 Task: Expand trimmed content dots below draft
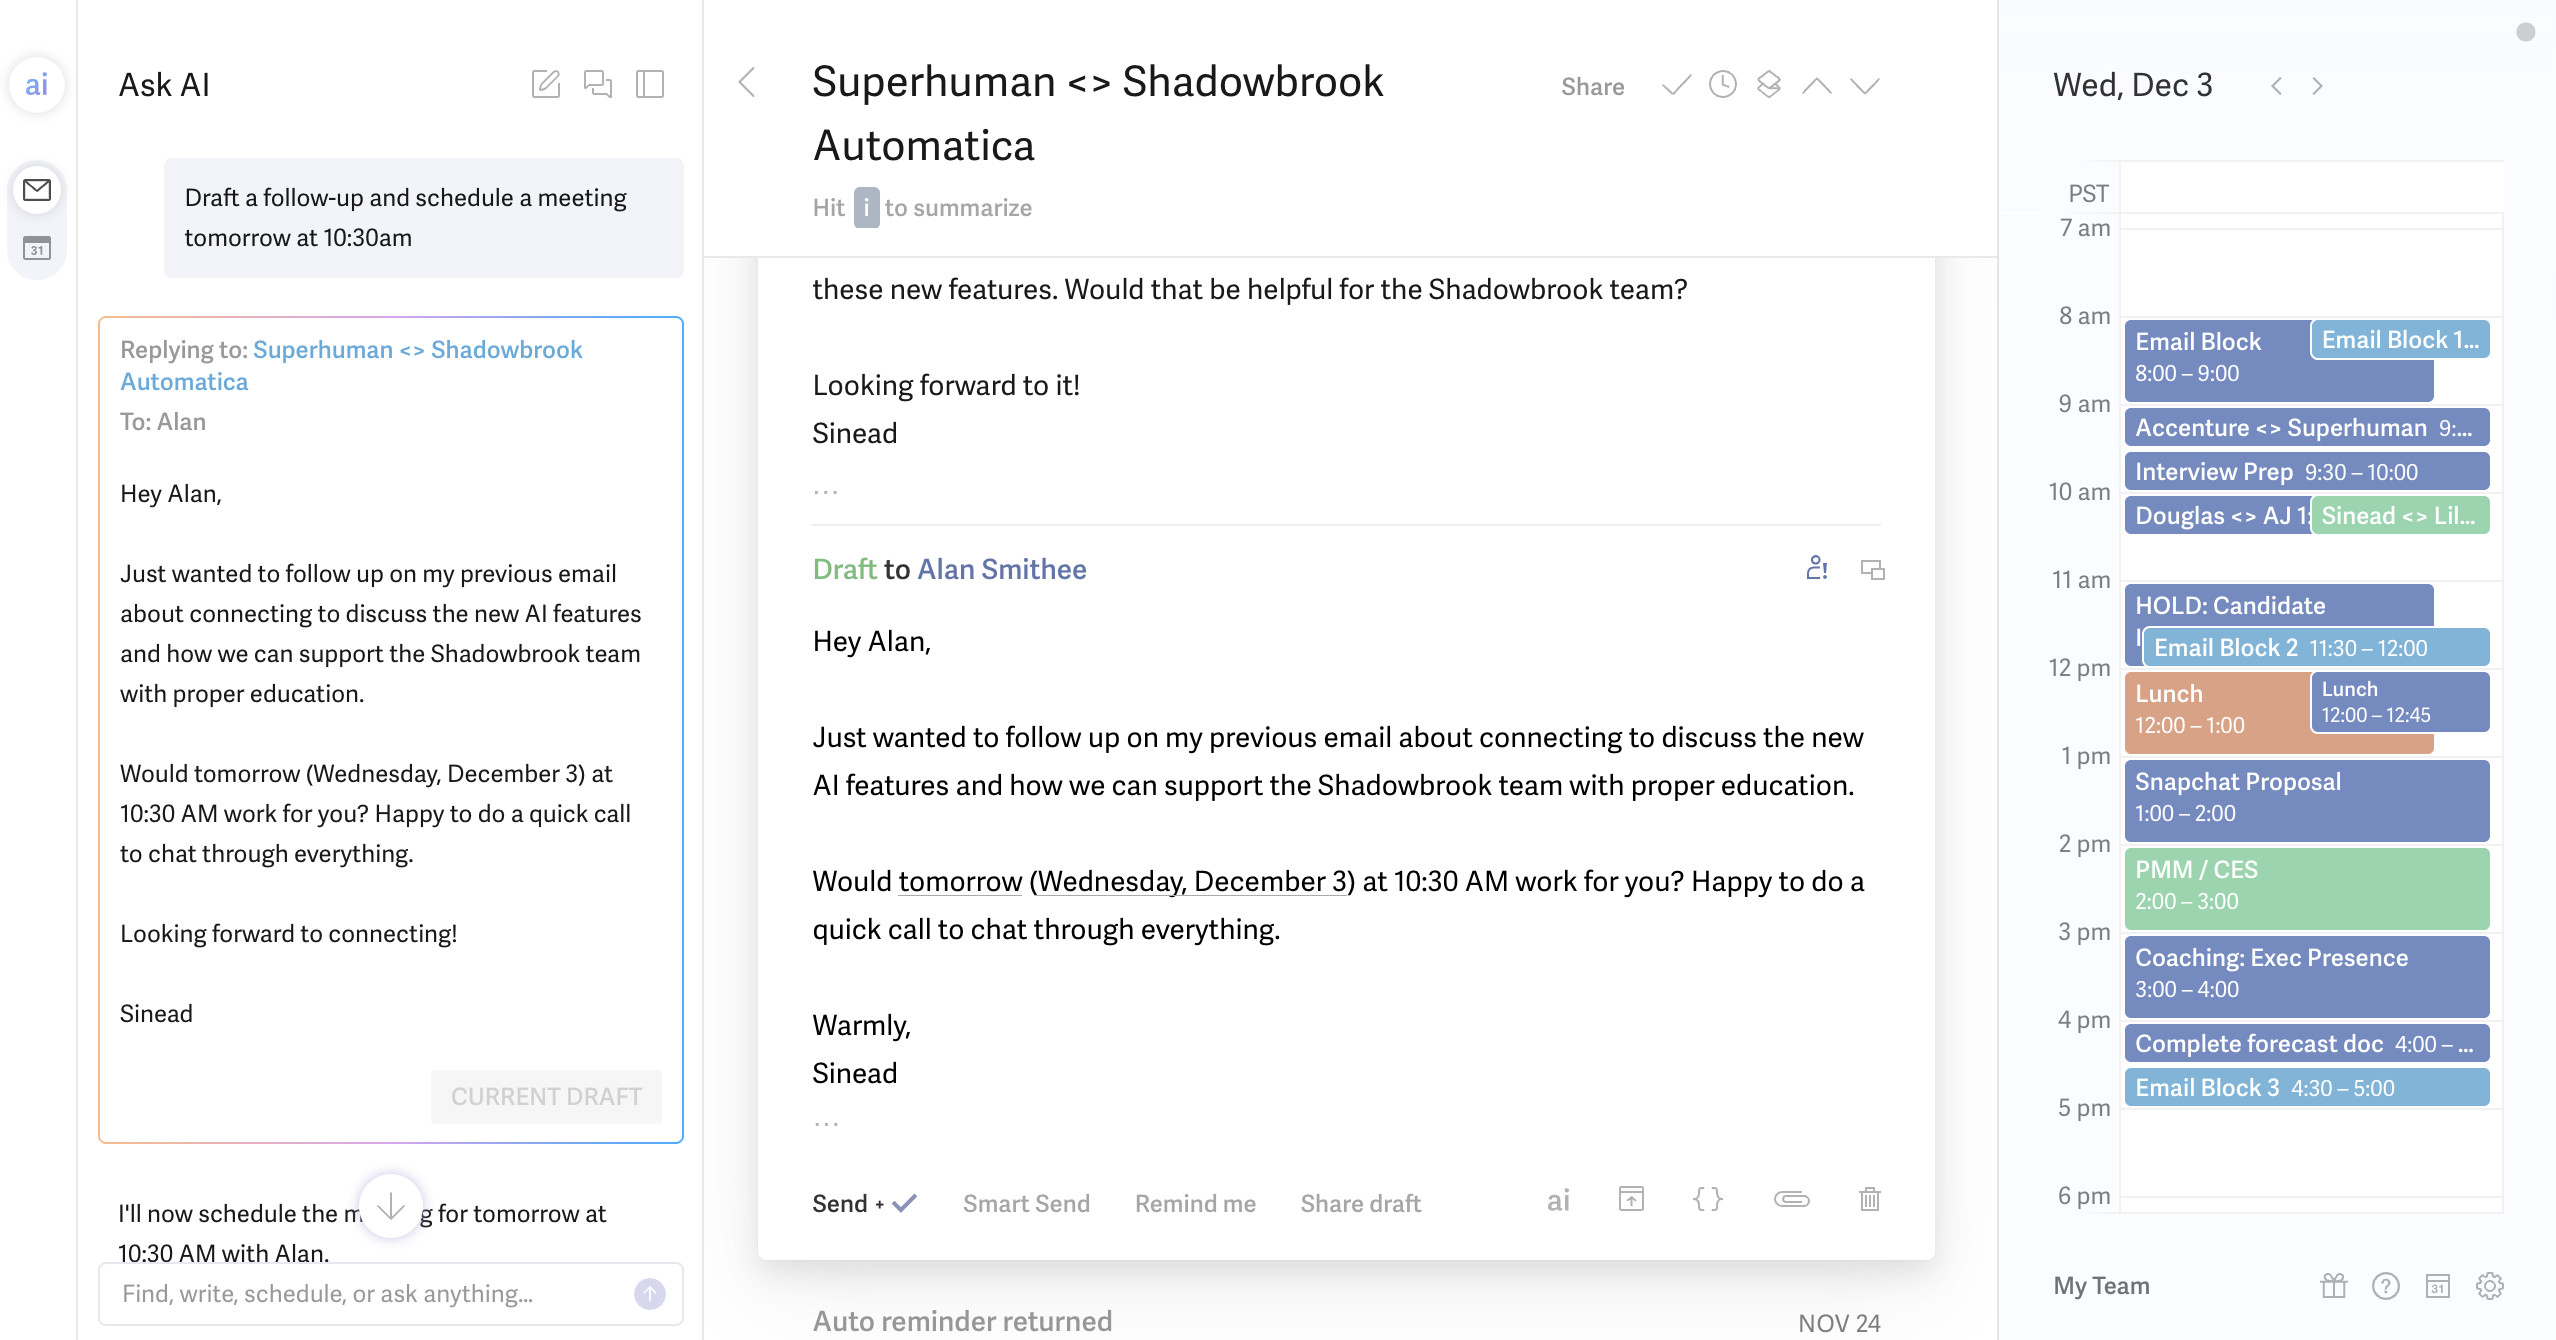(826, 1124)
